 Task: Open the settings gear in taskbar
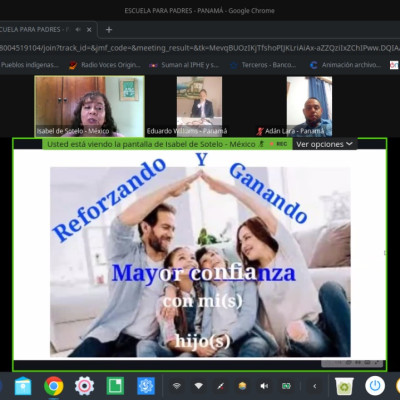click(84, 386)
